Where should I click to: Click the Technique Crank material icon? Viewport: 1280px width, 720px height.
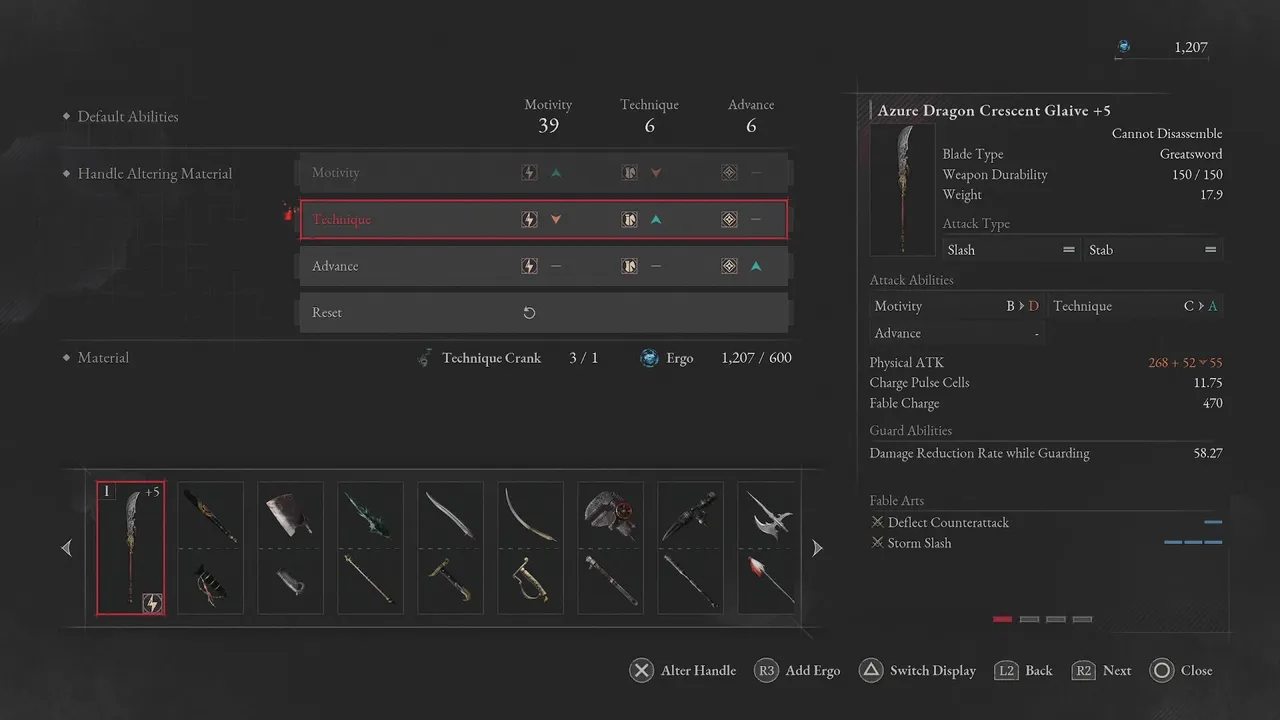pyautogui.click(x=425, y=358)
